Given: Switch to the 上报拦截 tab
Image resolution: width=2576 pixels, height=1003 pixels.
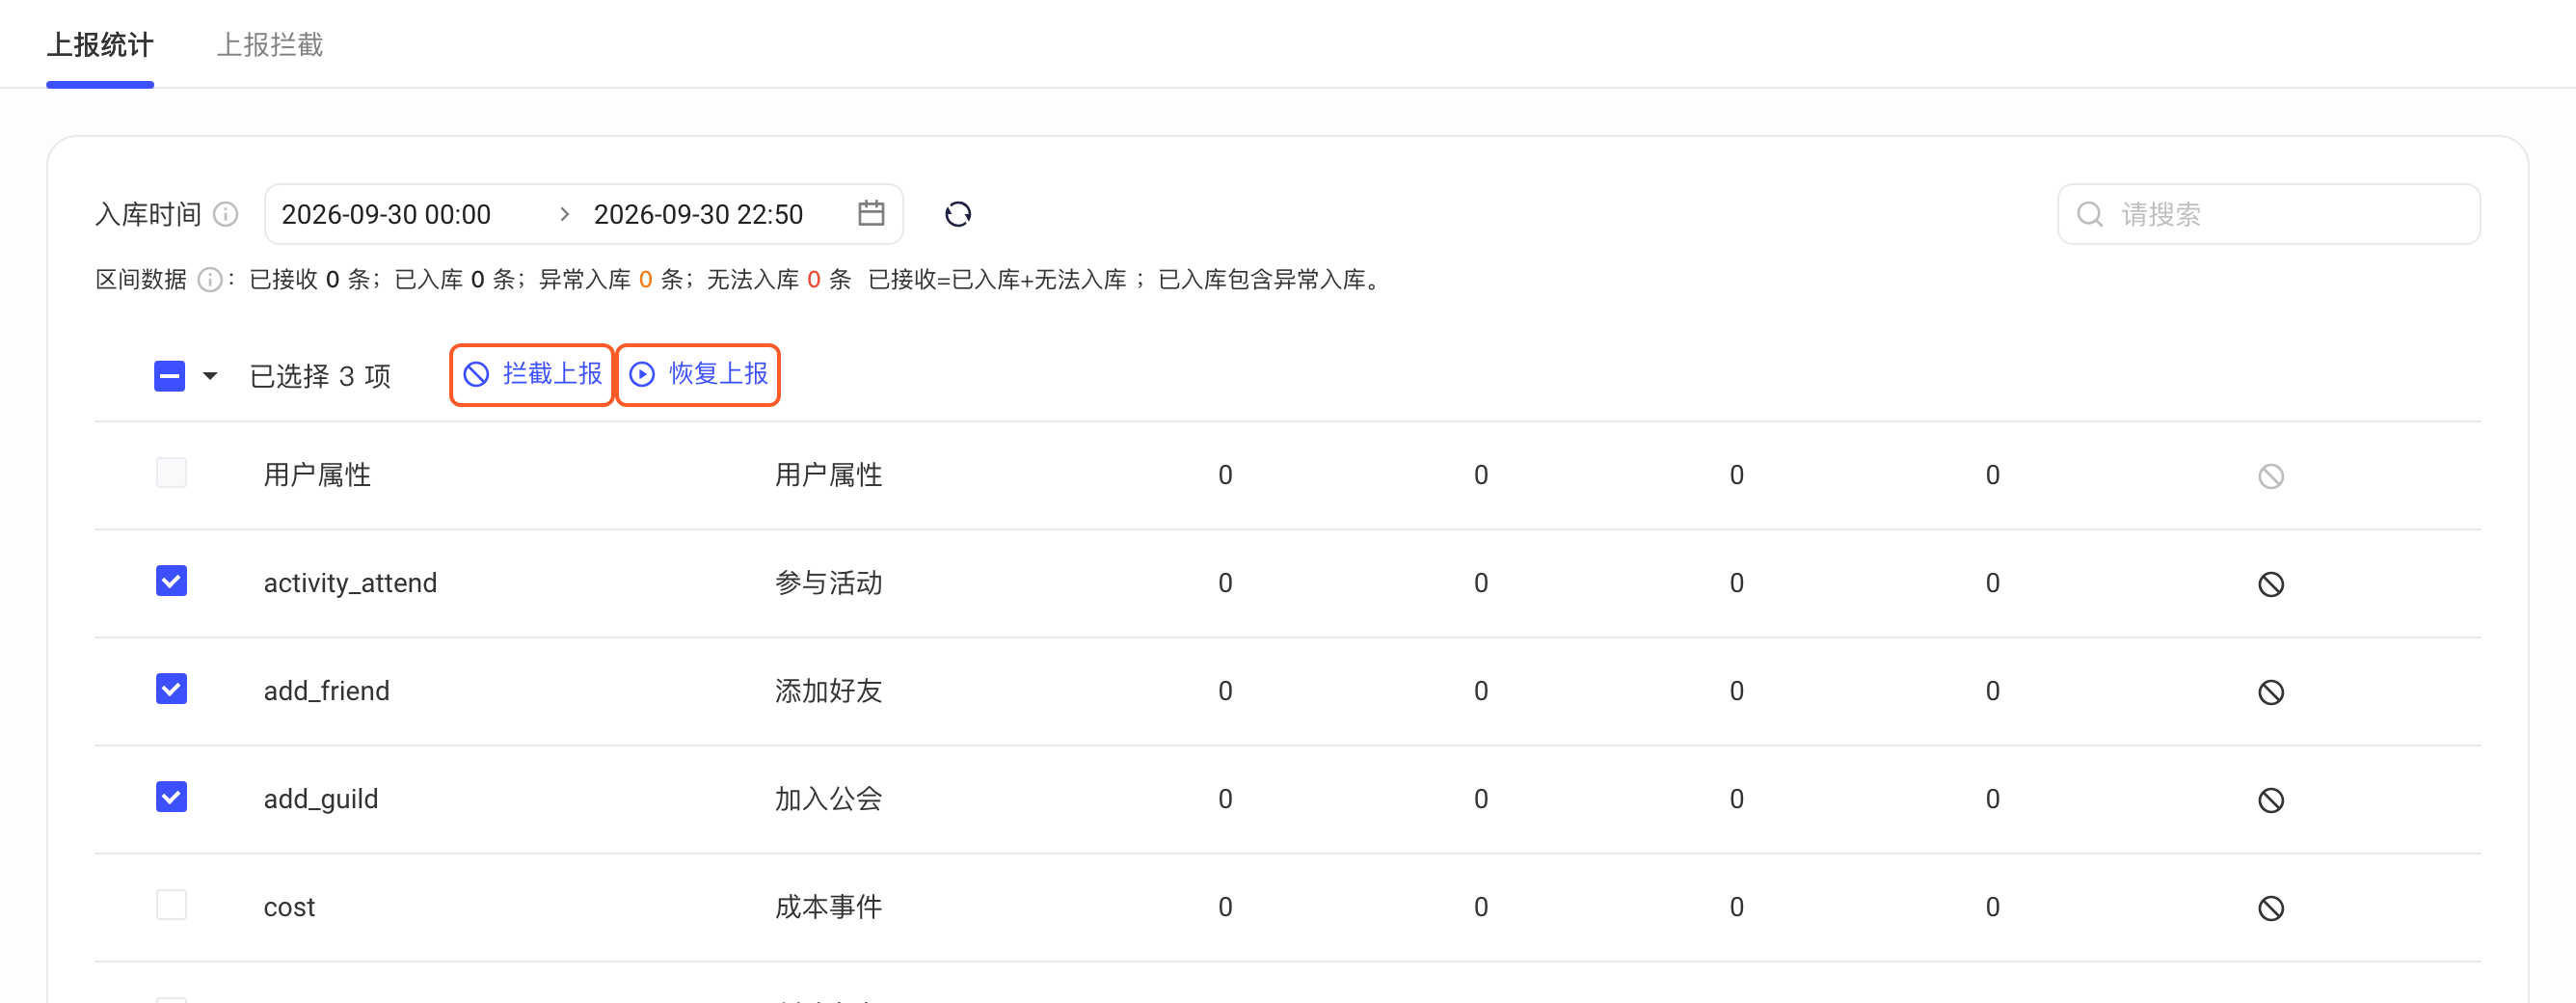Looking at the screenshot, I should (x=270, y=45).
